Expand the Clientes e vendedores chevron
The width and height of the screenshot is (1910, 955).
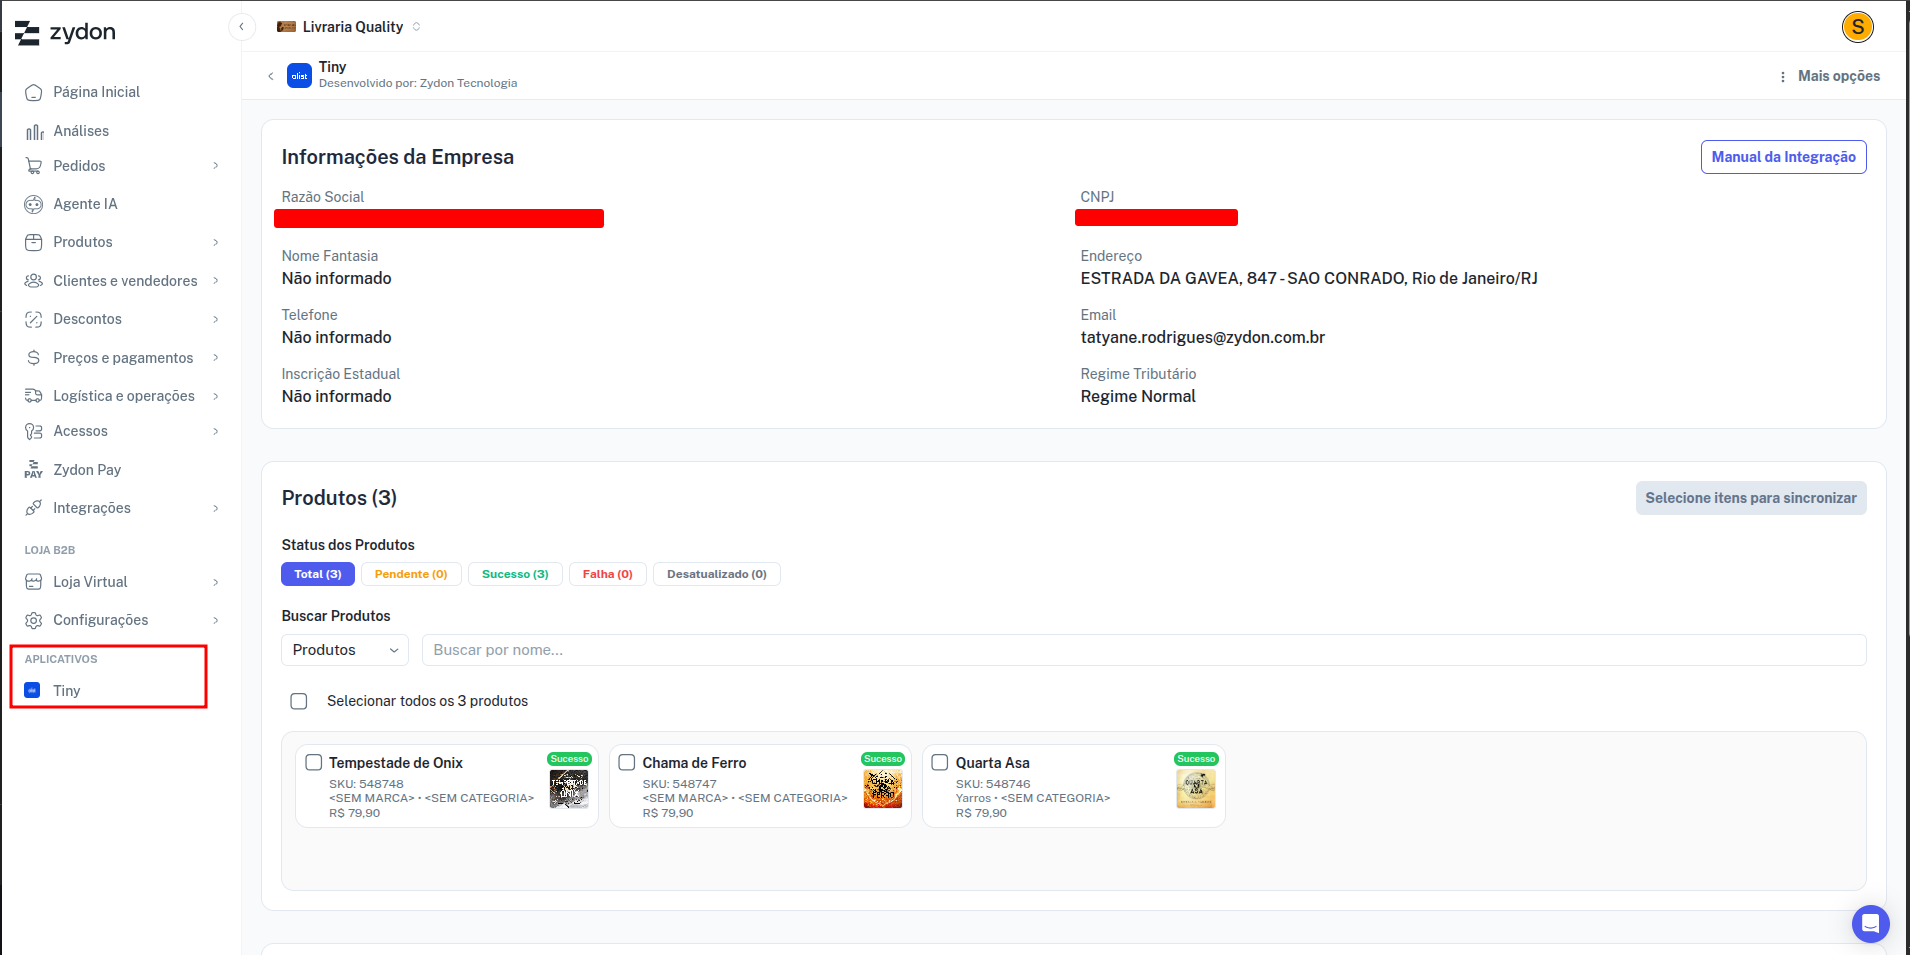[x=216, y=281]
